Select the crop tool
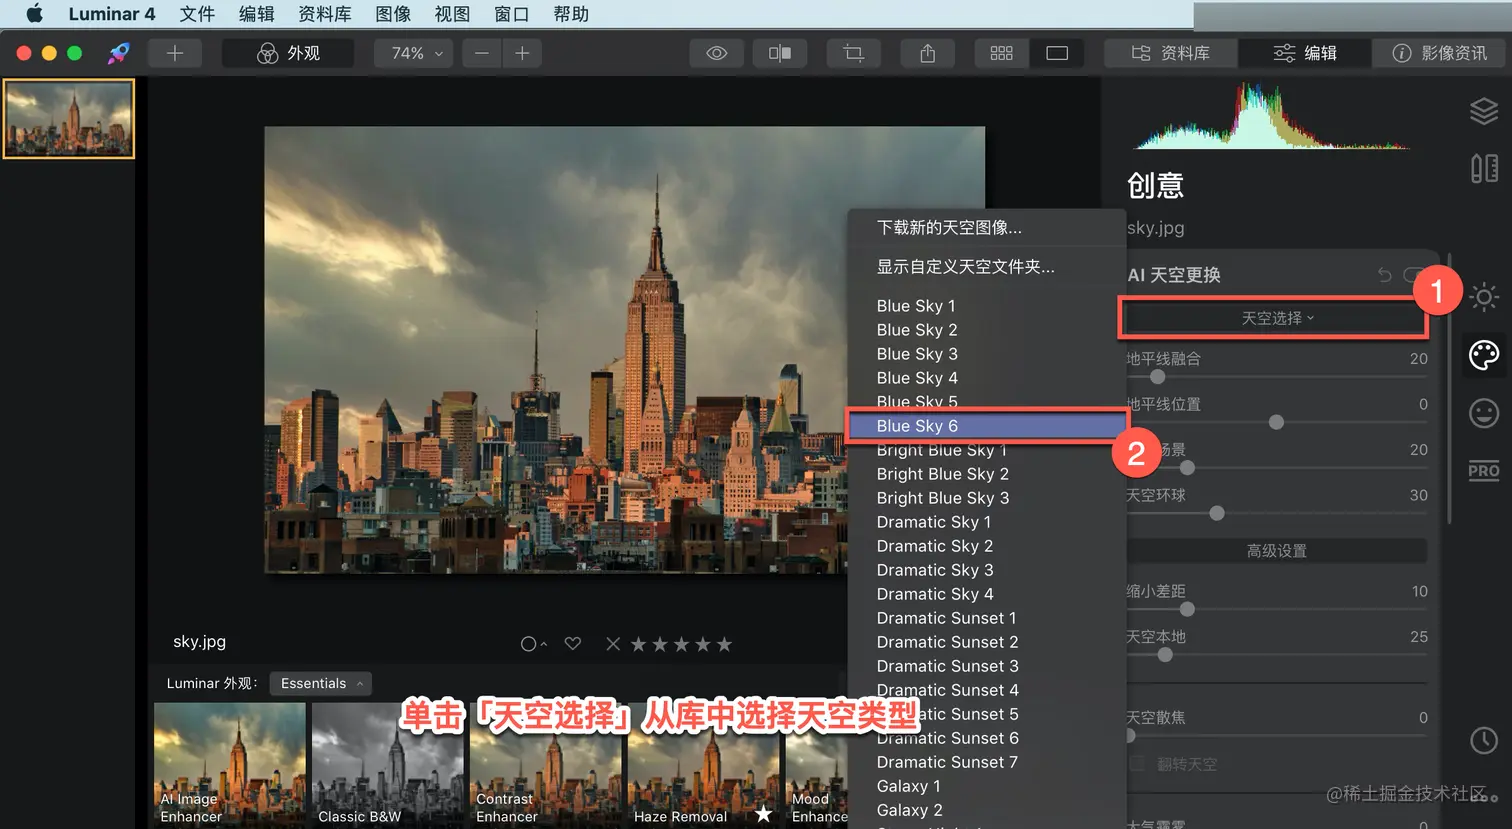This screenshot has height=829, width=1512. point(853,53)
